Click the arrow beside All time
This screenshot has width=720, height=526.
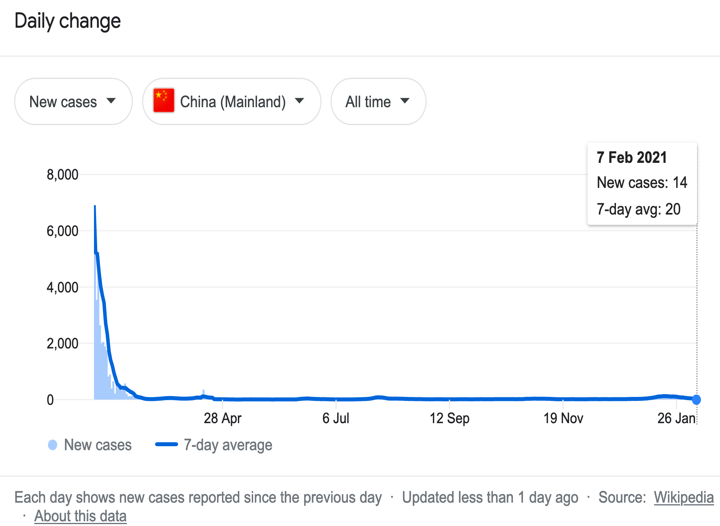click(405, 101)
